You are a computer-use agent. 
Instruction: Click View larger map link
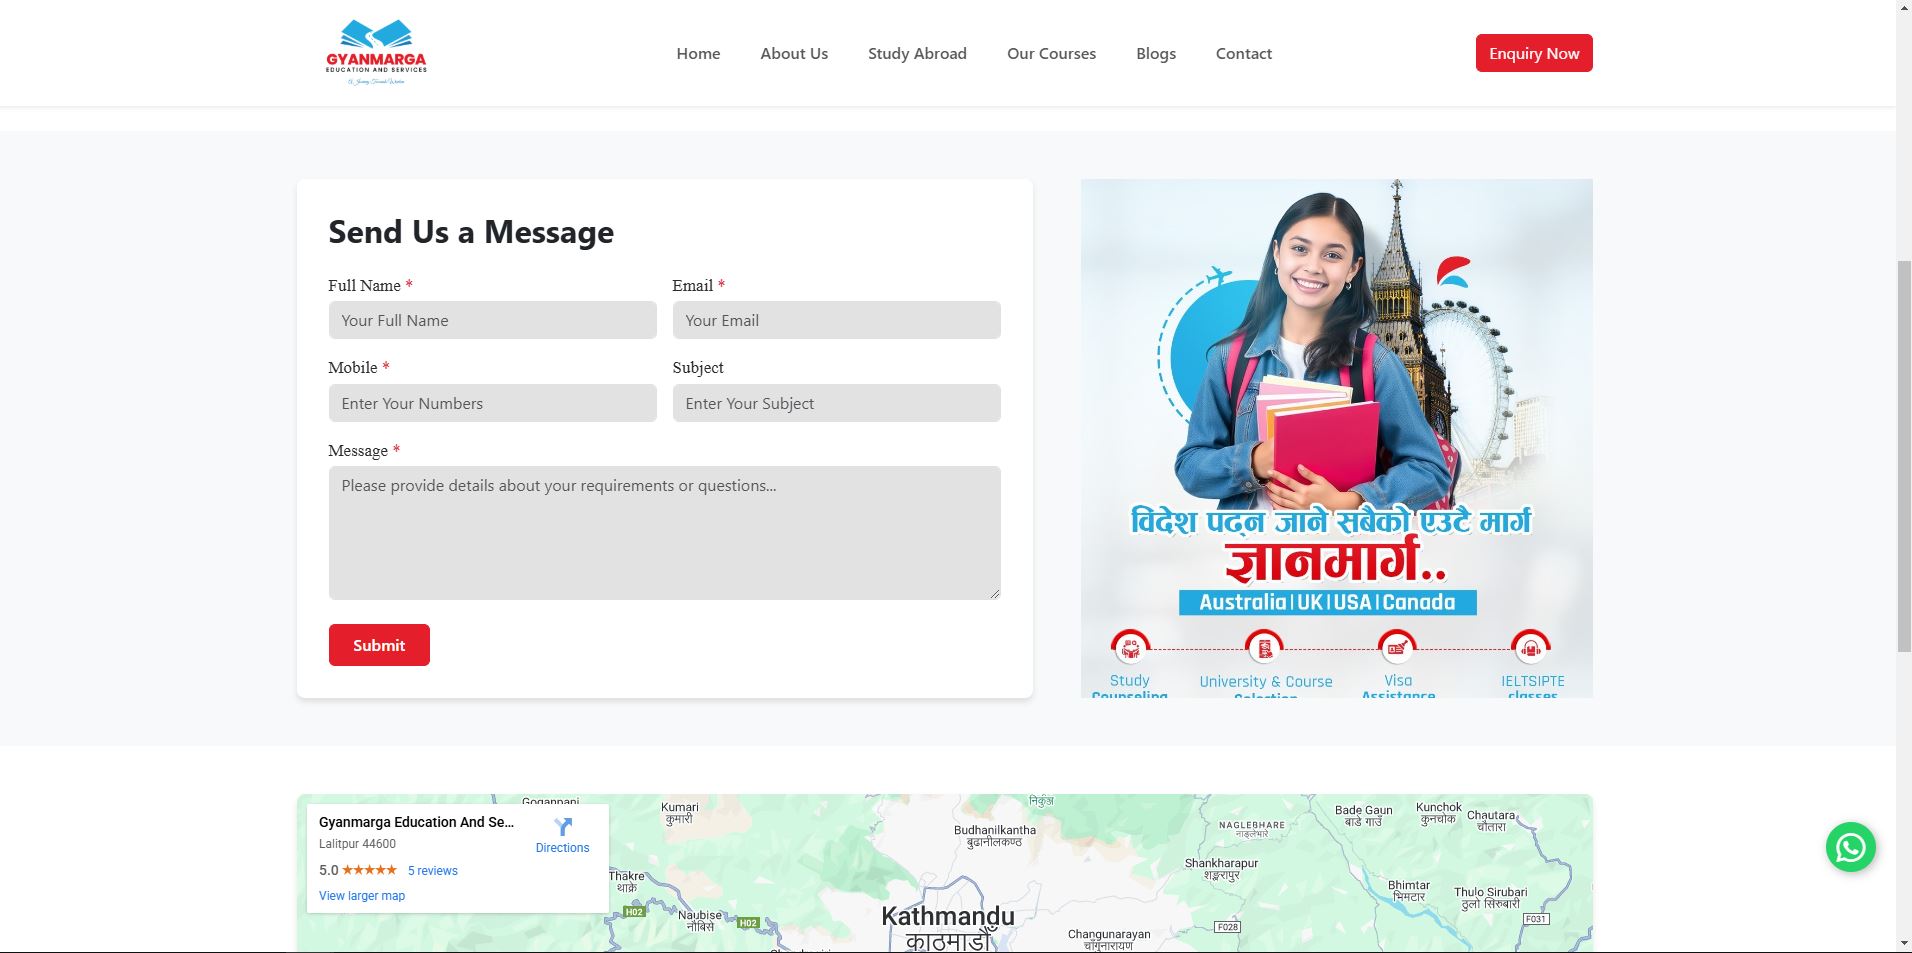tap(362, 896)
